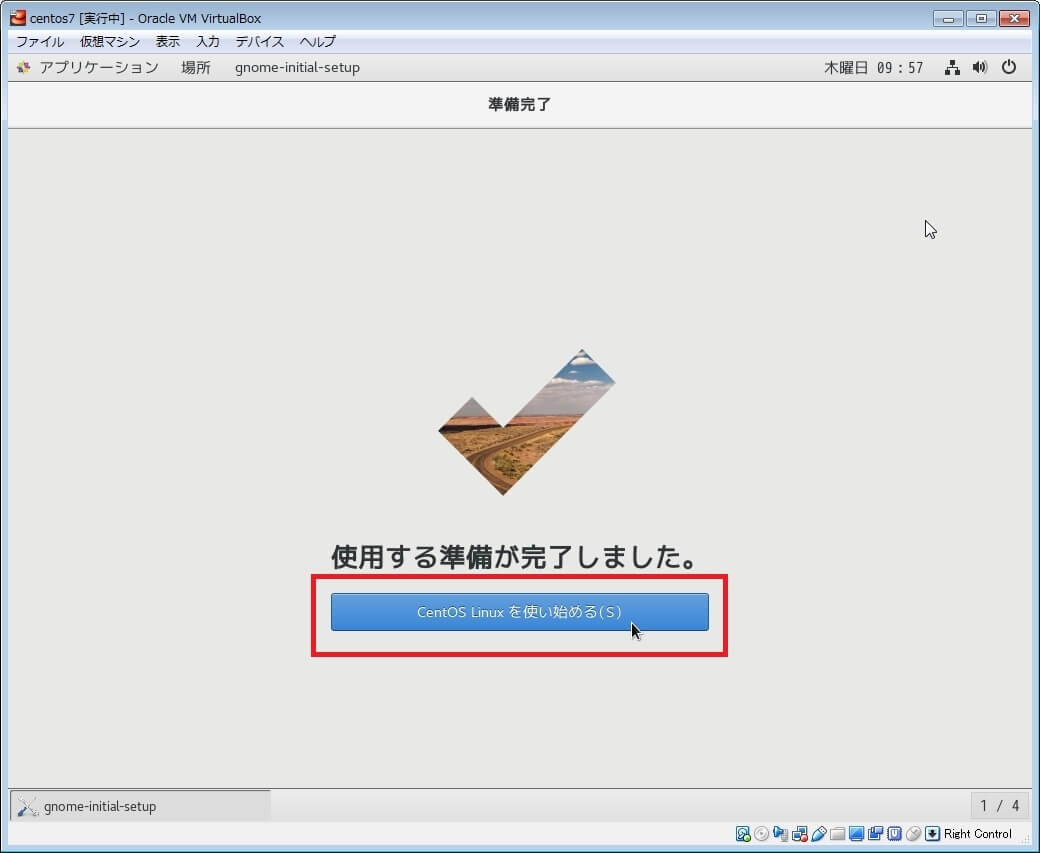The height and width of the screenshot is (853, 1040).
Task: Expand the gnome-initial-setup app menu in panel
Action: tap(297, 68)
